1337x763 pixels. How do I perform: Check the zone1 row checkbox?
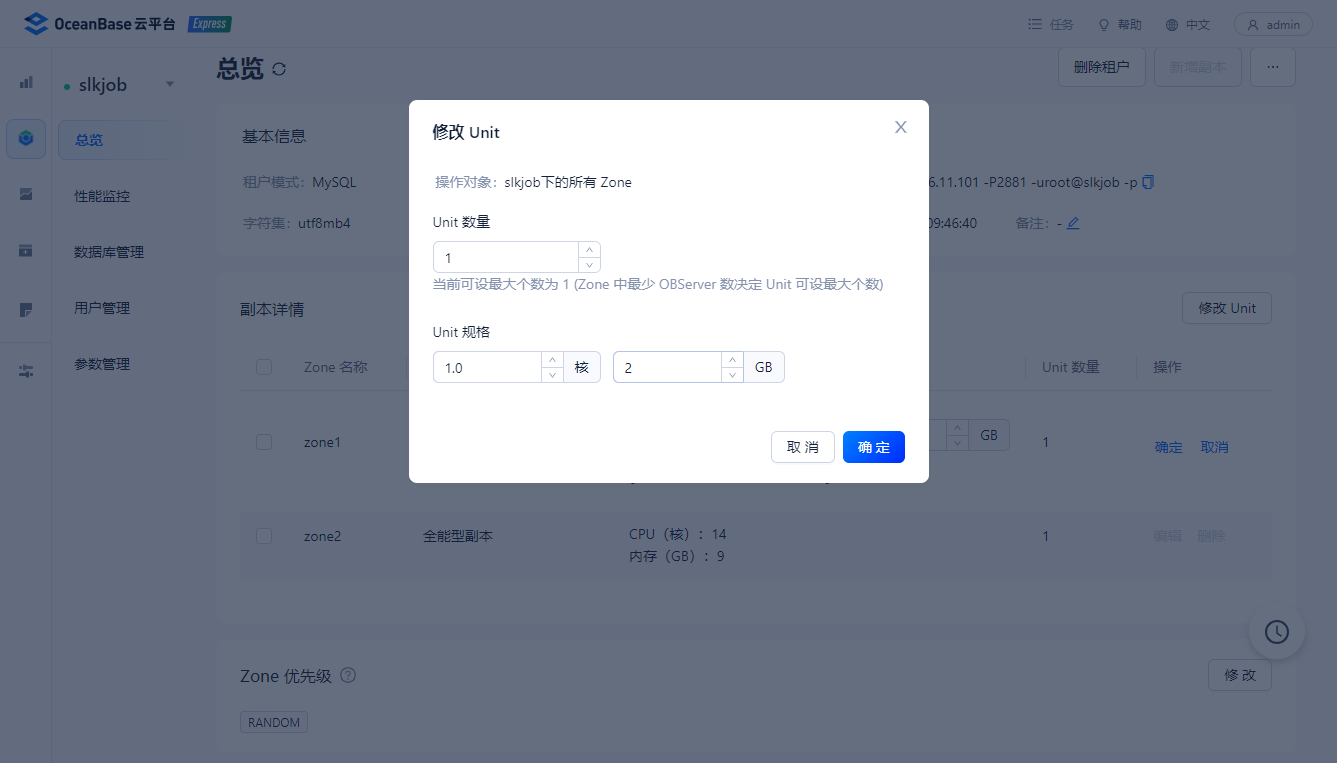pos(264,442)
